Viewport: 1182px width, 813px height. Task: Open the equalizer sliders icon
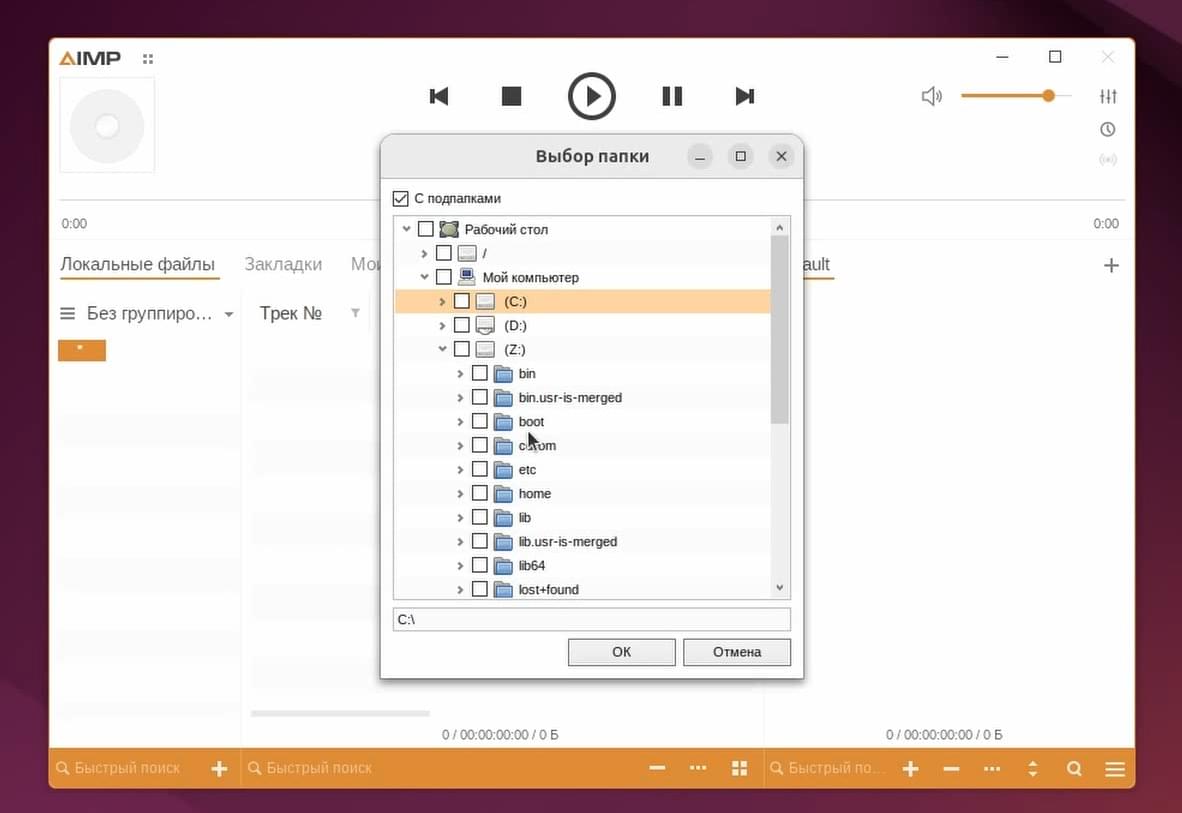point(1108,97)
